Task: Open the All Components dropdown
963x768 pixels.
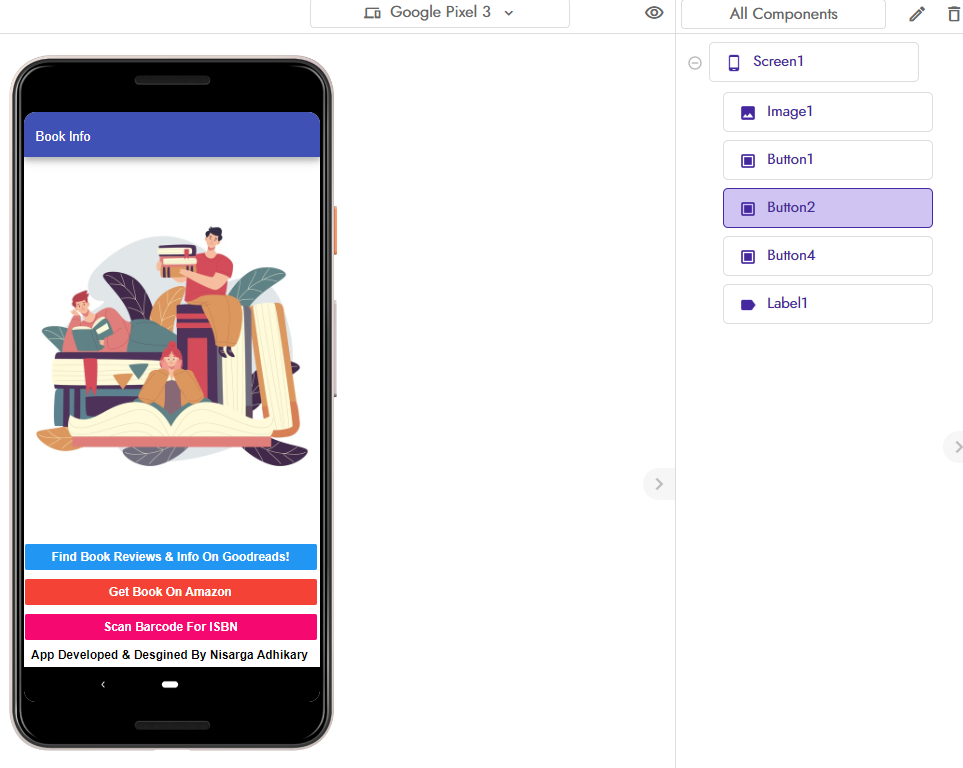Action: click(x=783, y=14)
